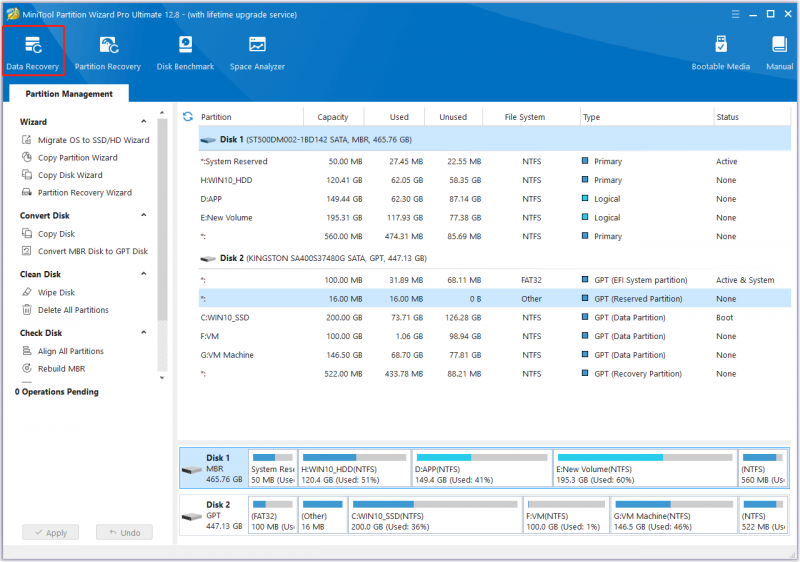Collapse the Wizard section
The image size is (800, 562).
tap(144, 122)
